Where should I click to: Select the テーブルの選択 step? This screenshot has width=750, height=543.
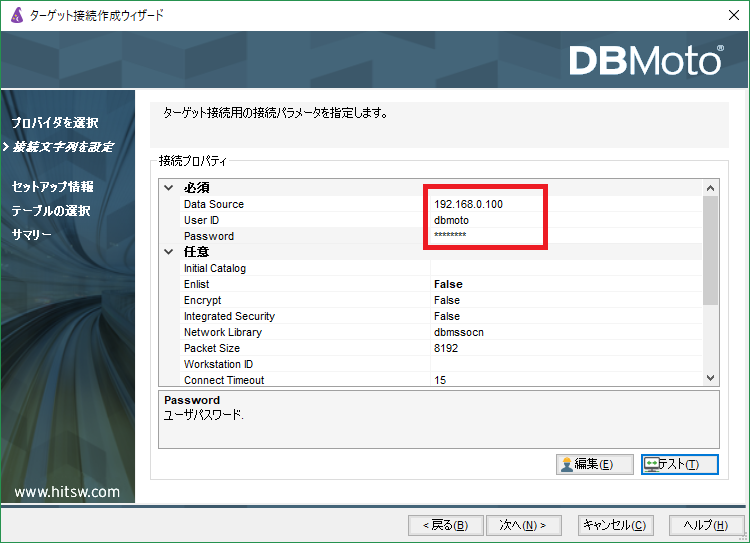(51, 211)
